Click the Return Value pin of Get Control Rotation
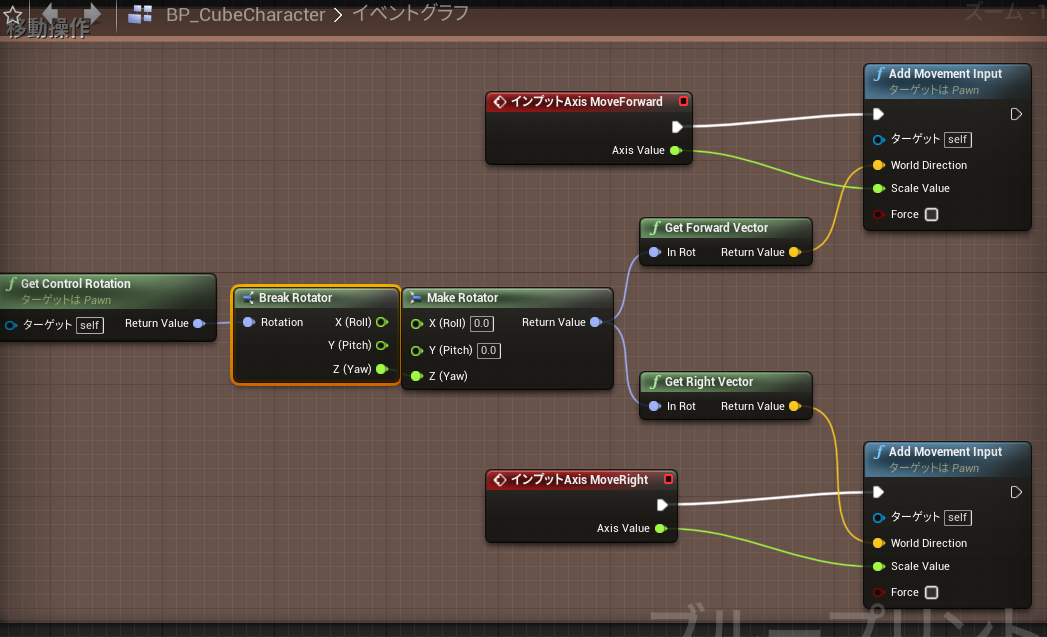Screen dimensions: 1047x637 198,323
